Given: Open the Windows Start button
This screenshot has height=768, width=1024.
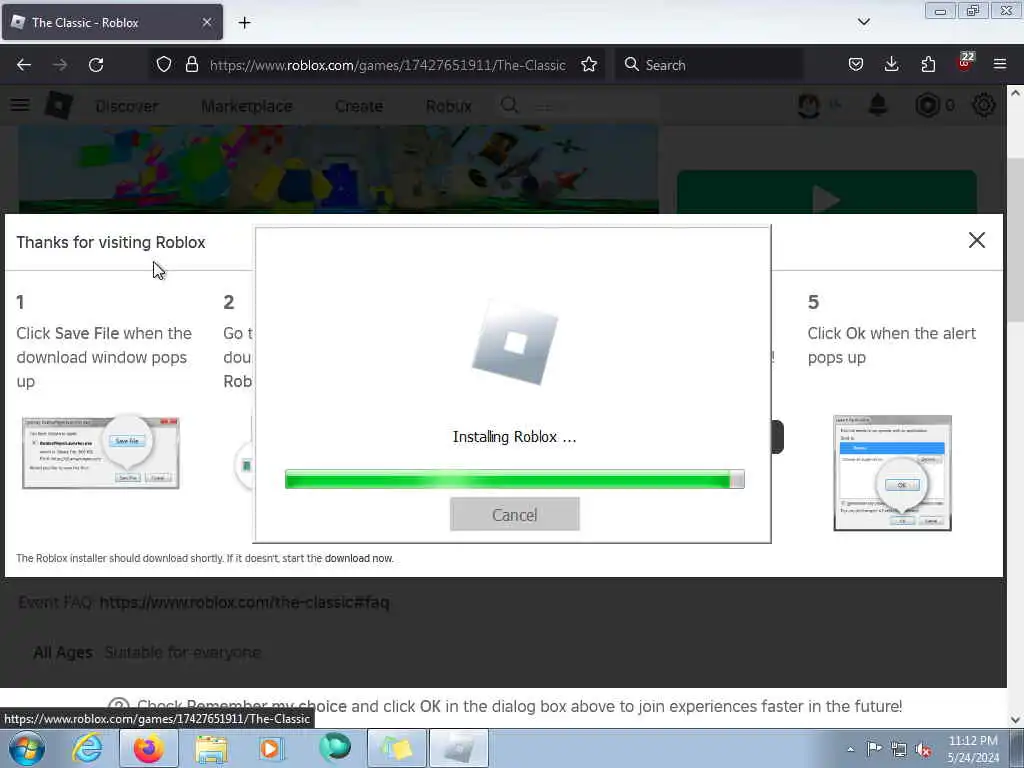Looking at the screenshot, I should pos(27,748).
